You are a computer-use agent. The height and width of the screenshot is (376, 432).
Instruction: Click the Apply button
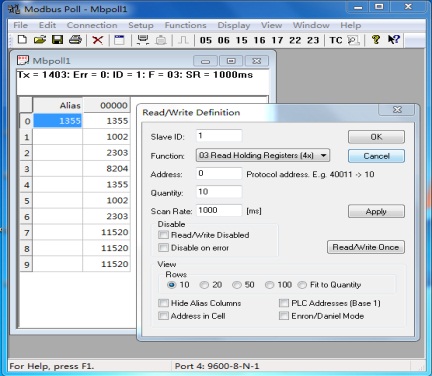click(x=376, y=211)
